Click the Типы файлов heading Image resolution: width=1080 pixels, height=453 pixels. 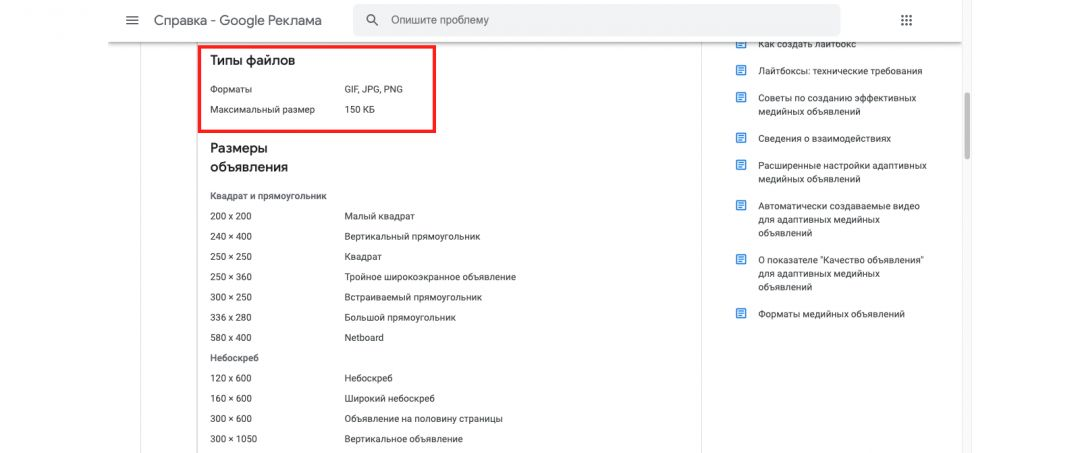pyautogui.click(x=253, y=61)
